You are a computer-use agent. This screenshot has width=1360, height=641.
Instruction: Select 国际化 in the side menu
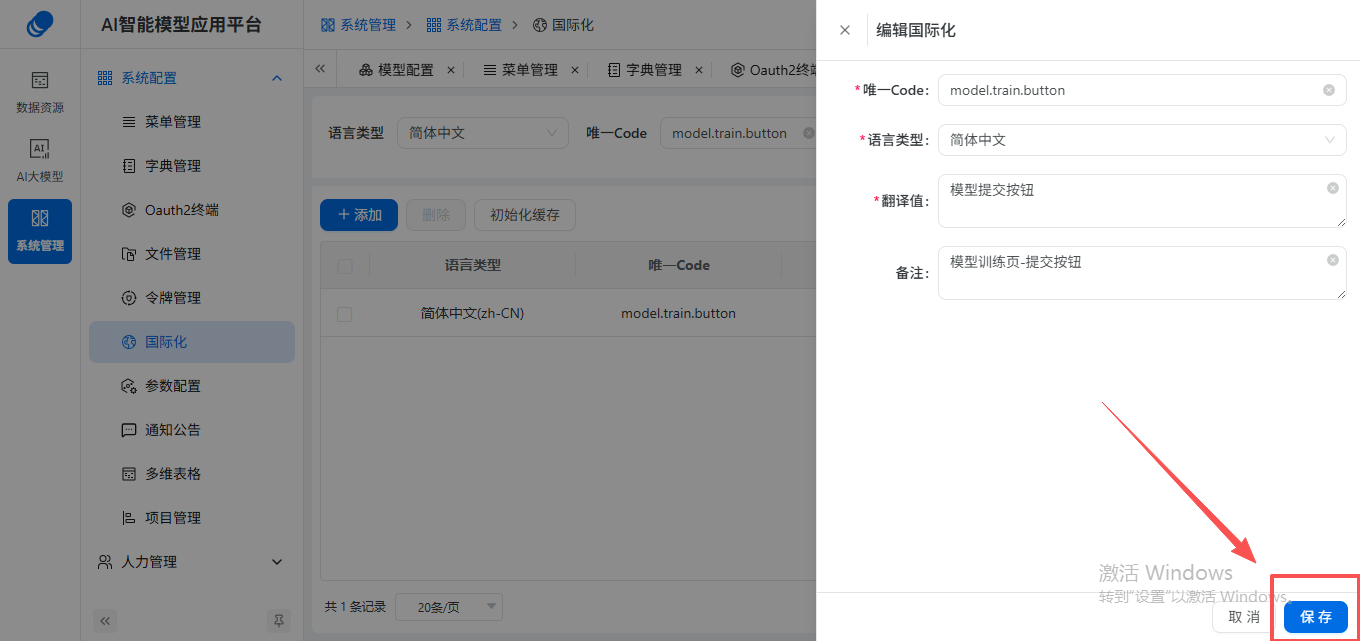click(192, 342)
